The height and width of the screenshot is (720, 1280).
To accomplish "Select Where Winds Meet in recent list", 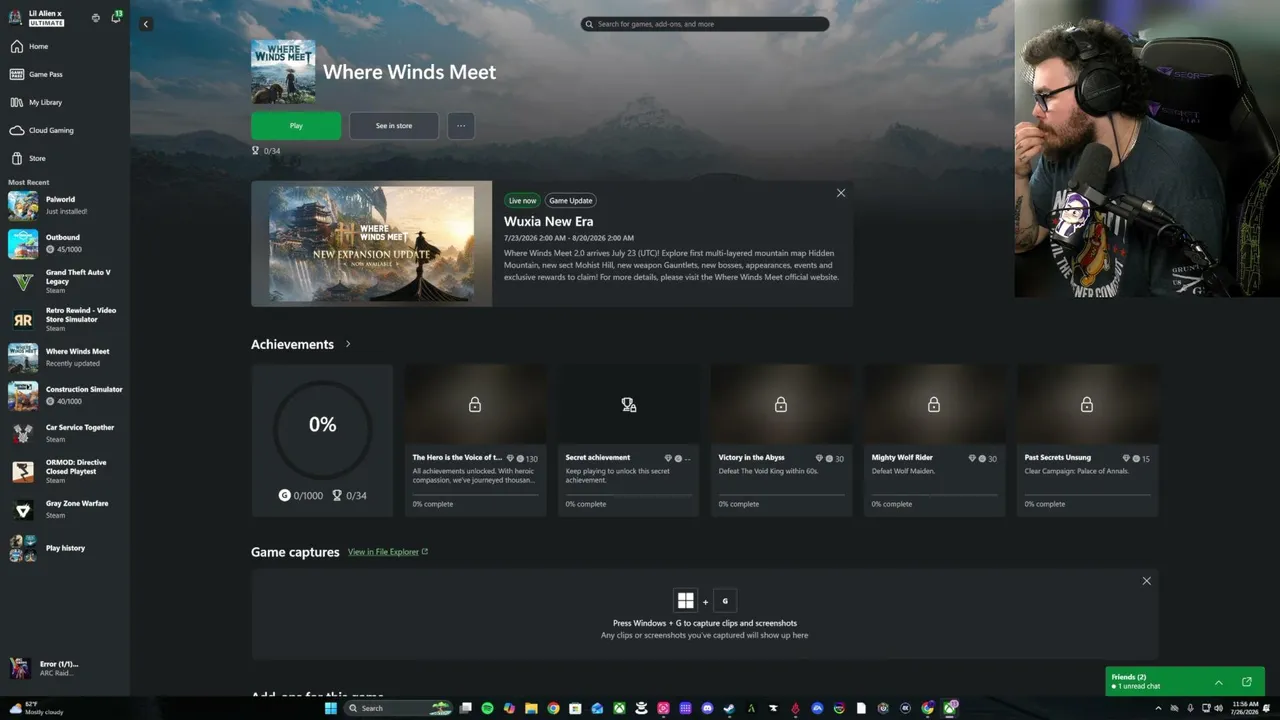I will 65,357.
